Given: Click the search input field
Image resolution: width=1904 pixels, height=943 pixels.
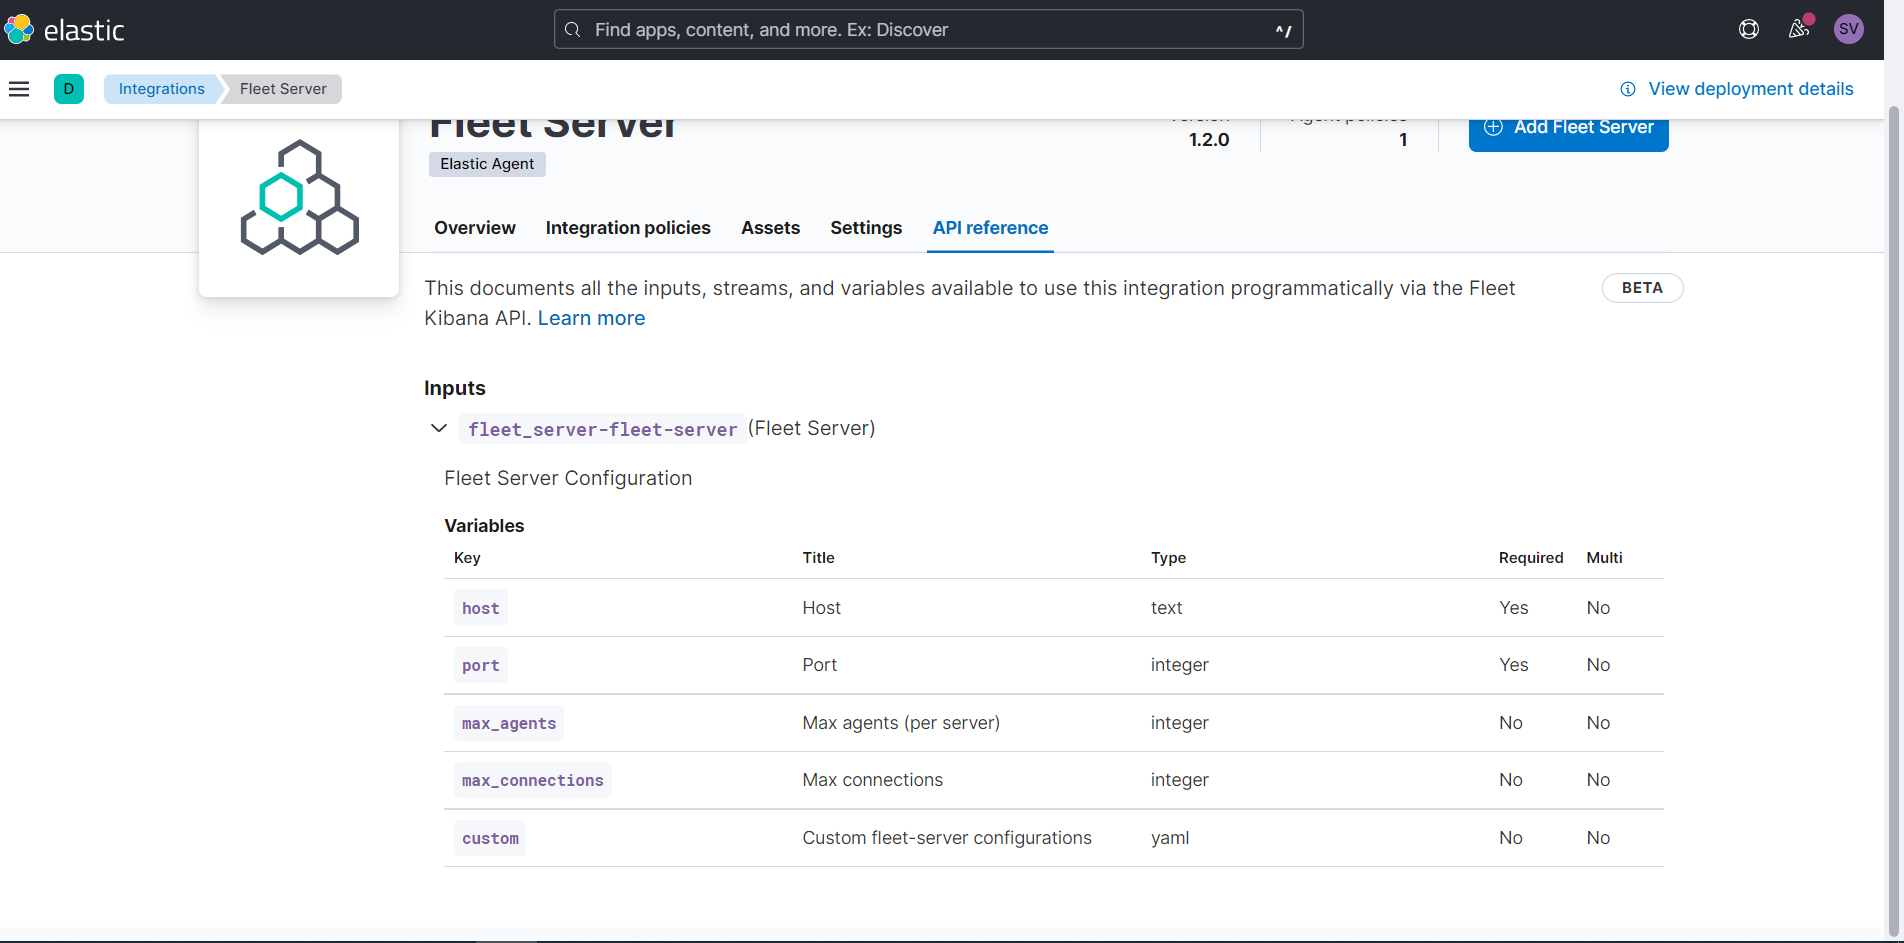Looking at the screenshot, I should (x=927, y=29).
